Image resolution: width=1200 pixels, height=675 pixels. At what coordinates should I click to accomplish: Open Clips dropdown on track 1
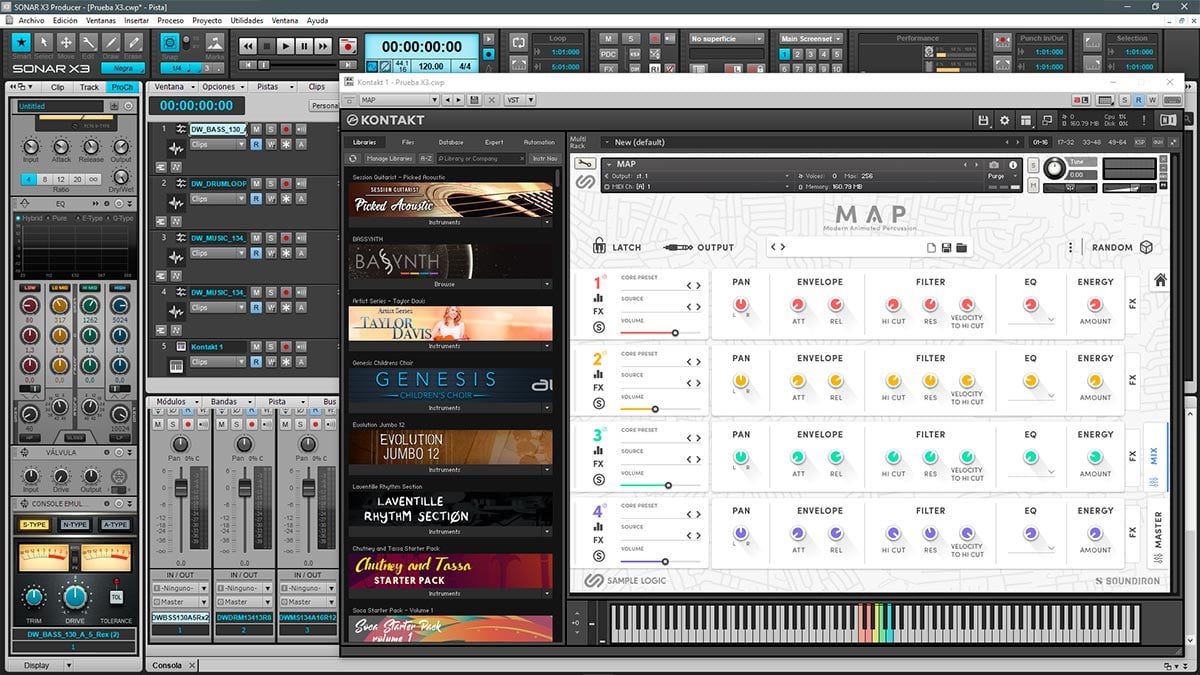pos(217,144)
